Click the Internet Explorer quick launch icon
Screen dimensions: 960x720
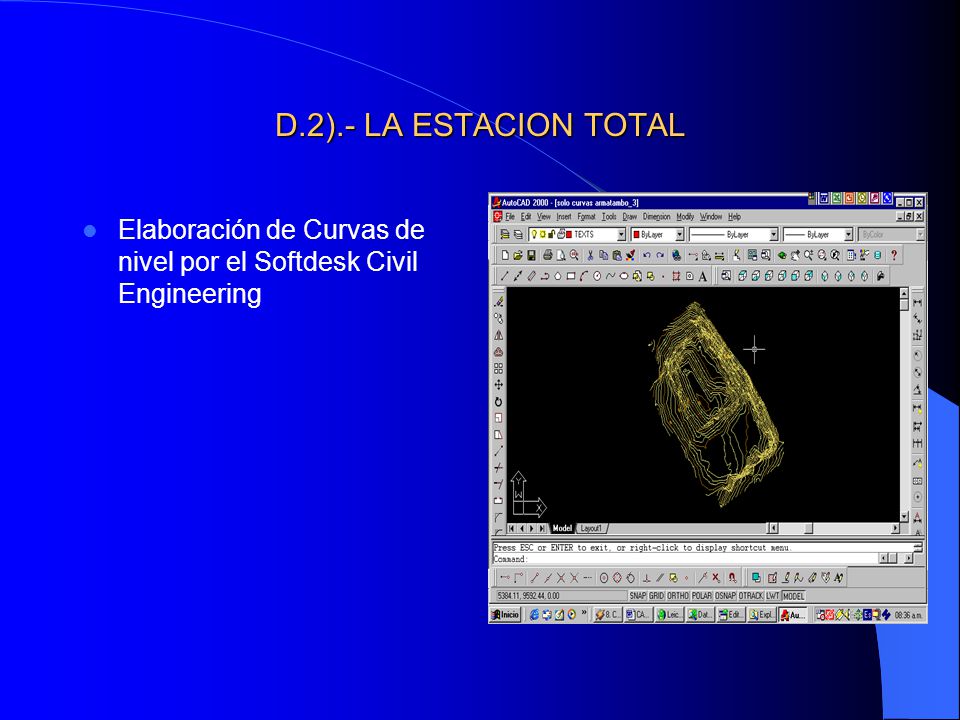tap(534, 615)
